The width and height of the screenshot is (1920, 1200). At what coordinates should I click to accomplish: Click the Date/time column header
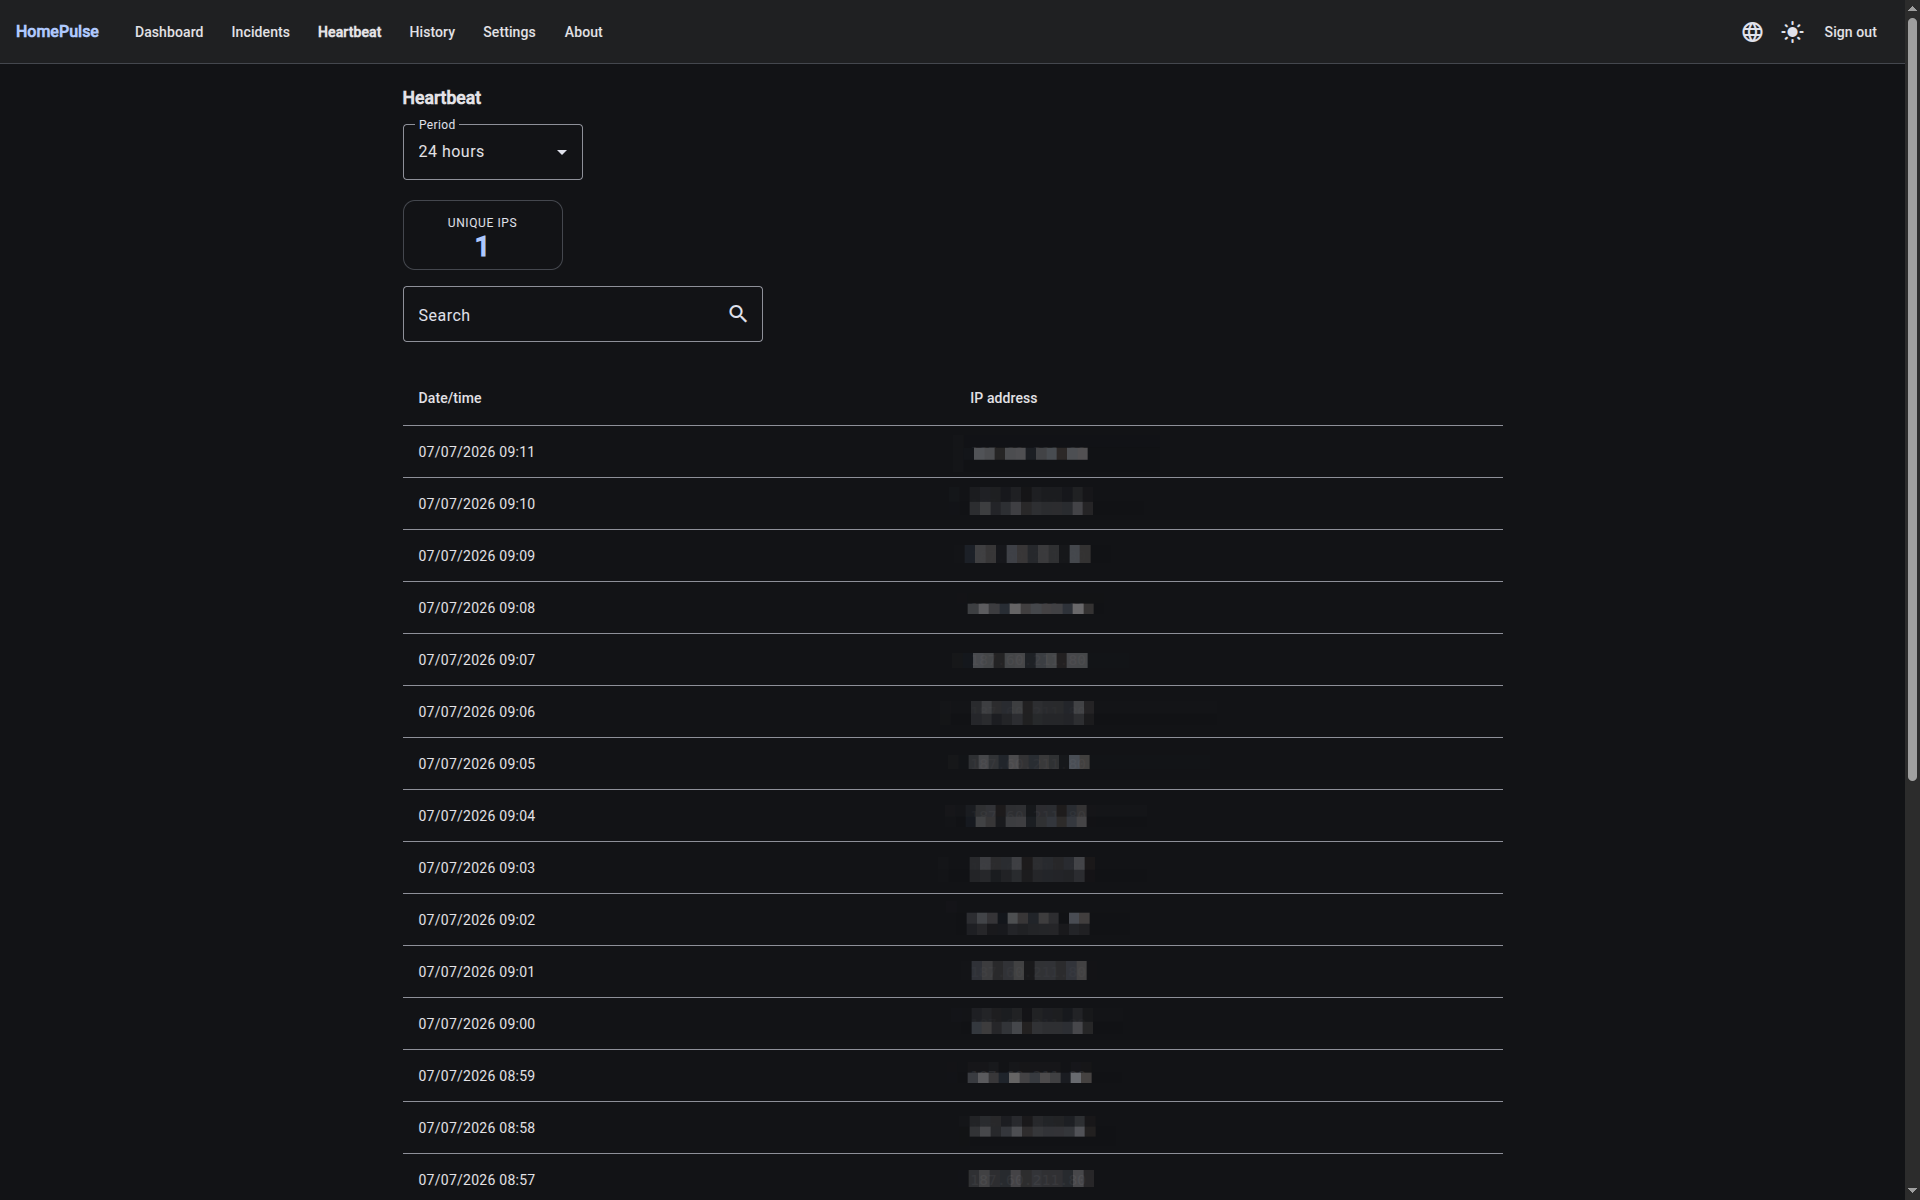point(449,398)
